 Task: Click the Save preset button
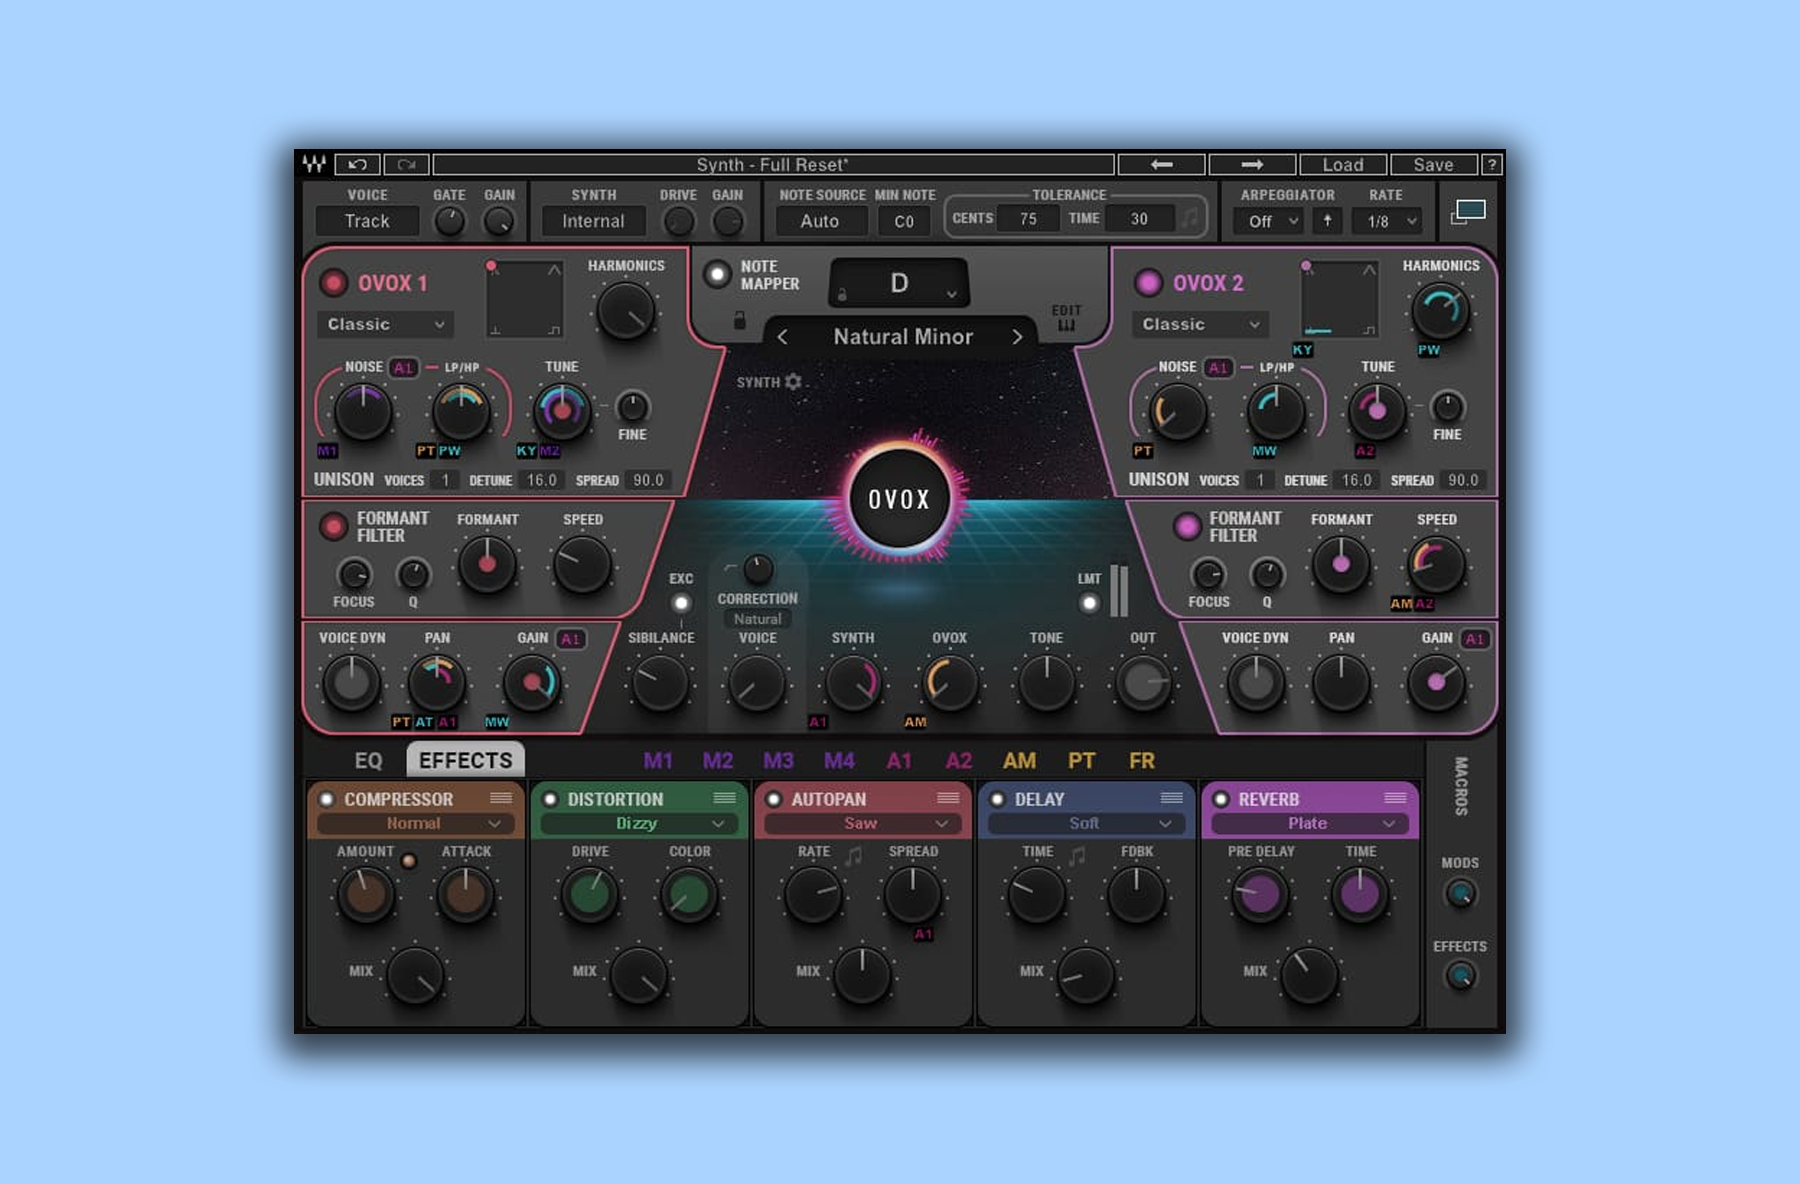pyautogui.click(x=1433, y=164)
